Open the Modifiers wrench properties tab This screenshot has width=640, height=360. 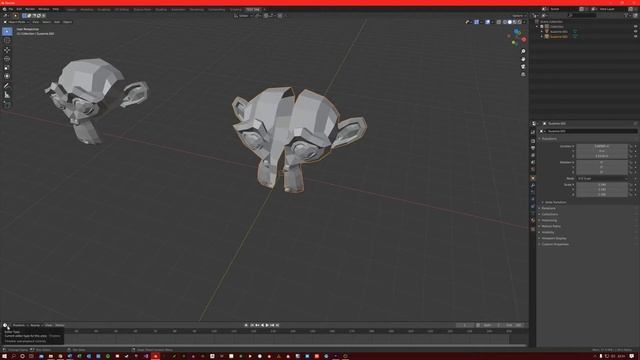point(533,185)
